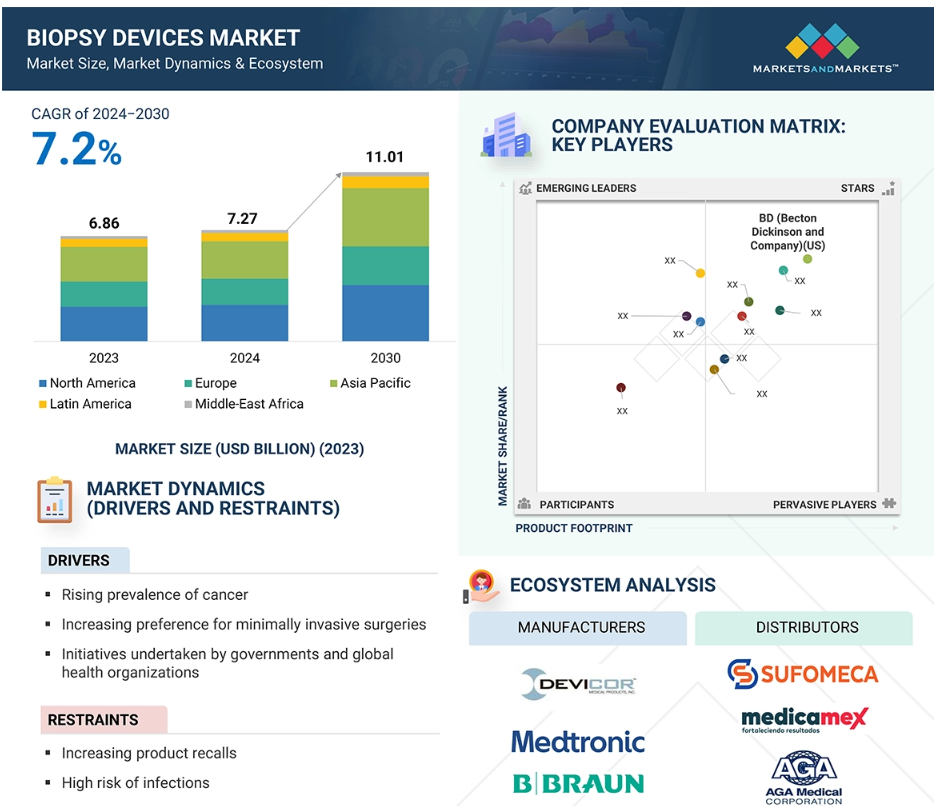Click the yellow dot in Emerging Leaders quadrant
Screen dimensions: 934x806
(700, 273)
